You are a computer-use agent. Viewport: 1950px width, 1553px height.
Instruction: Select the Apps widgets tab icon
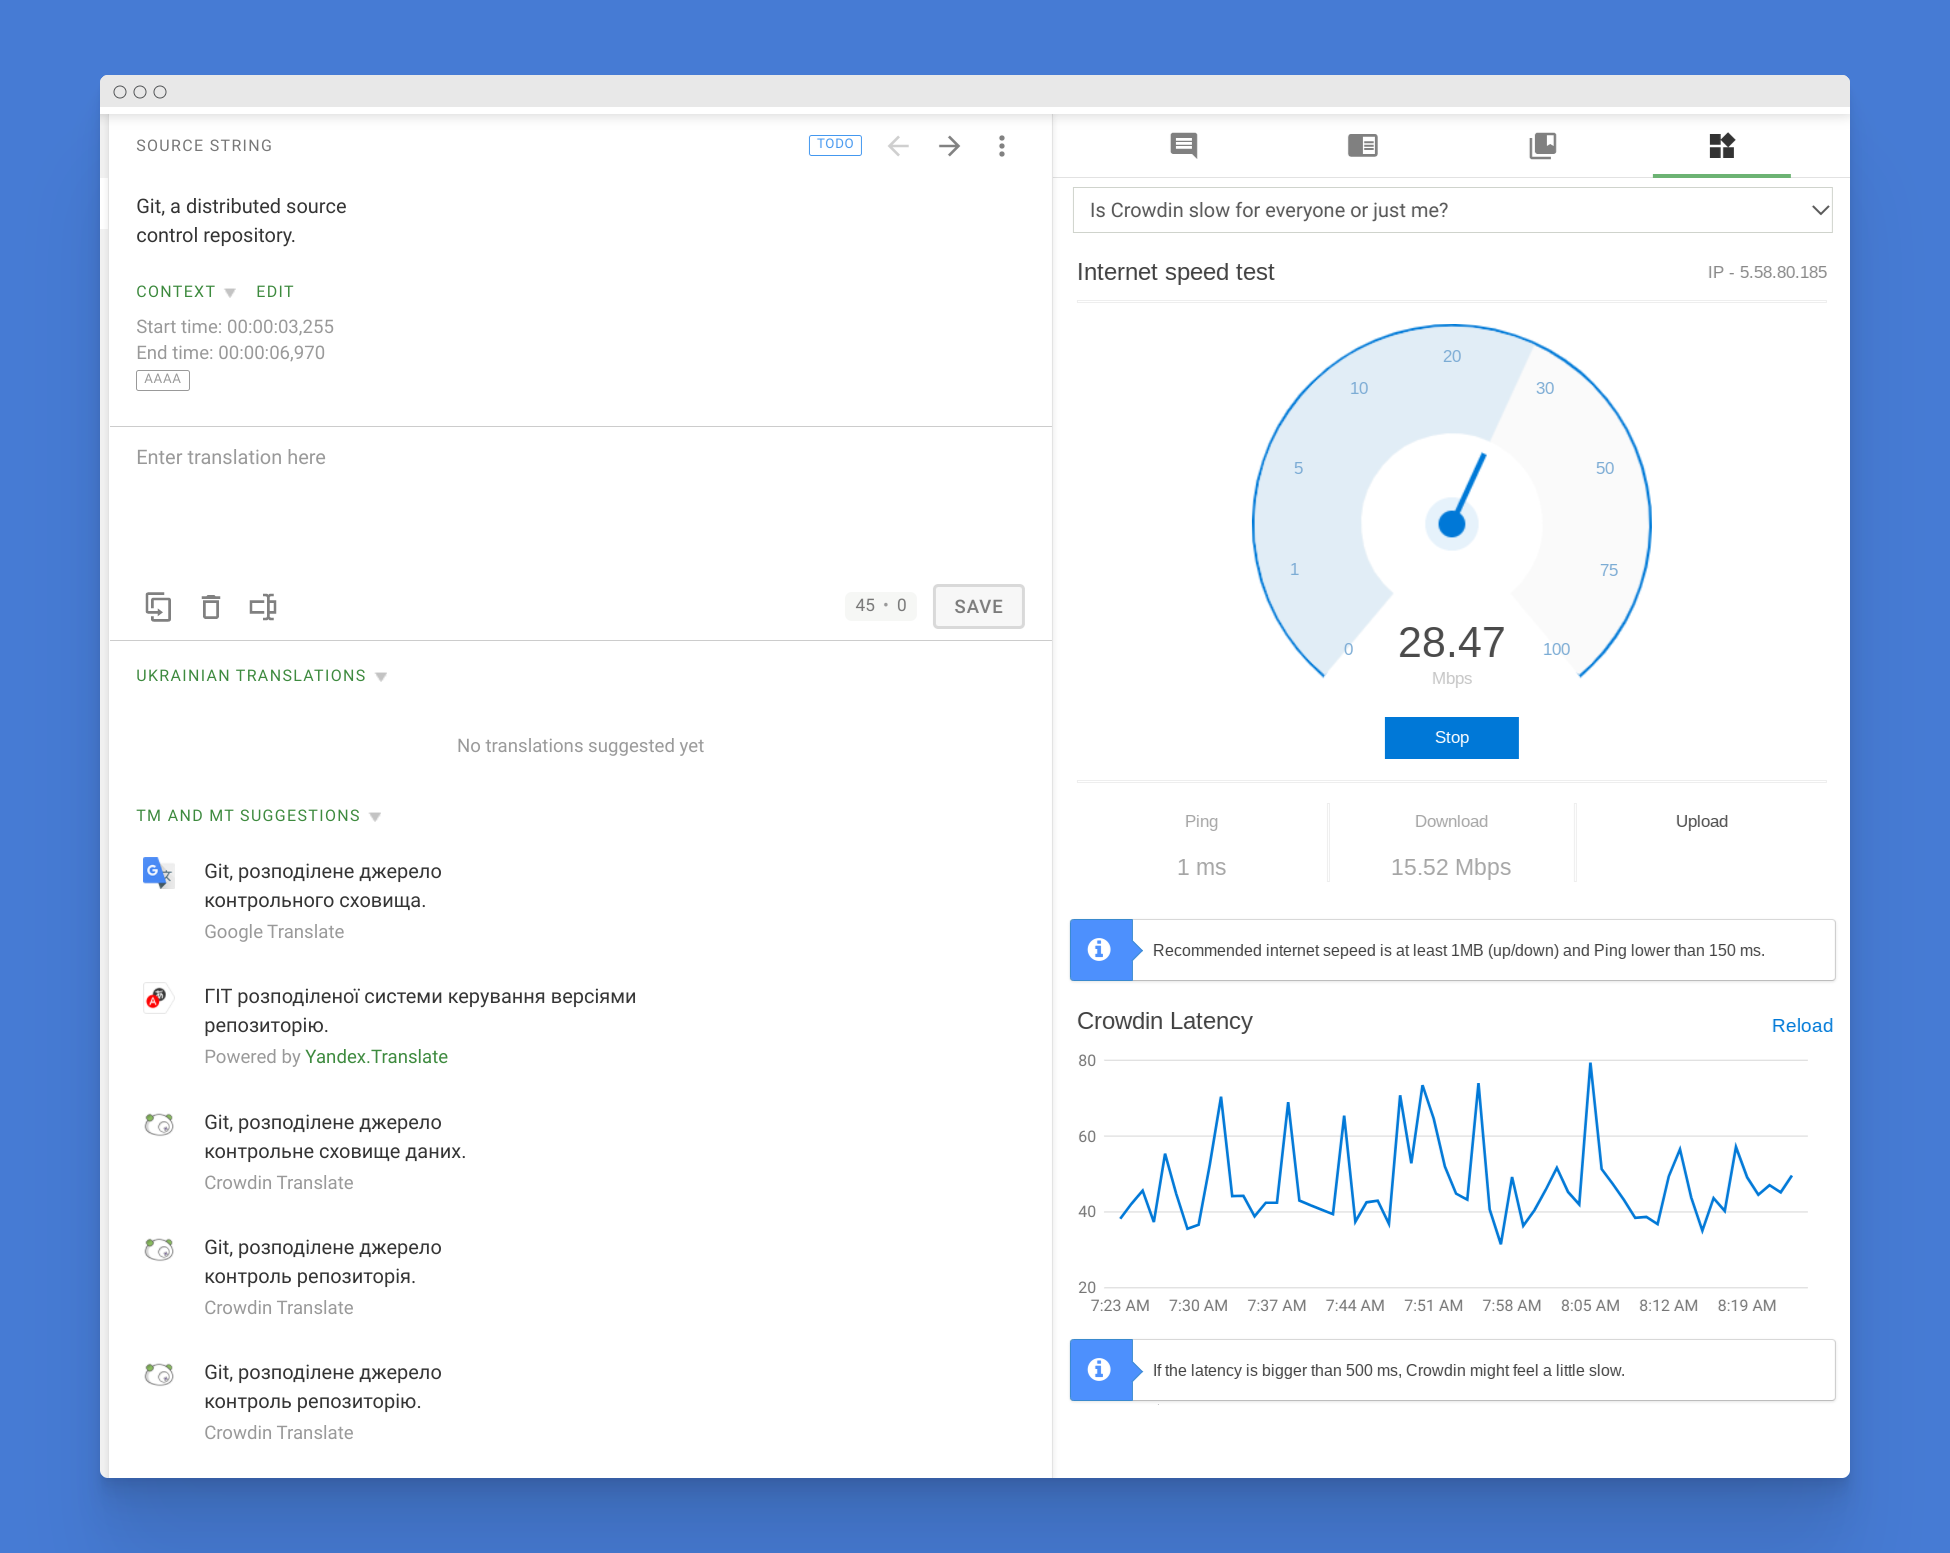1721,146
